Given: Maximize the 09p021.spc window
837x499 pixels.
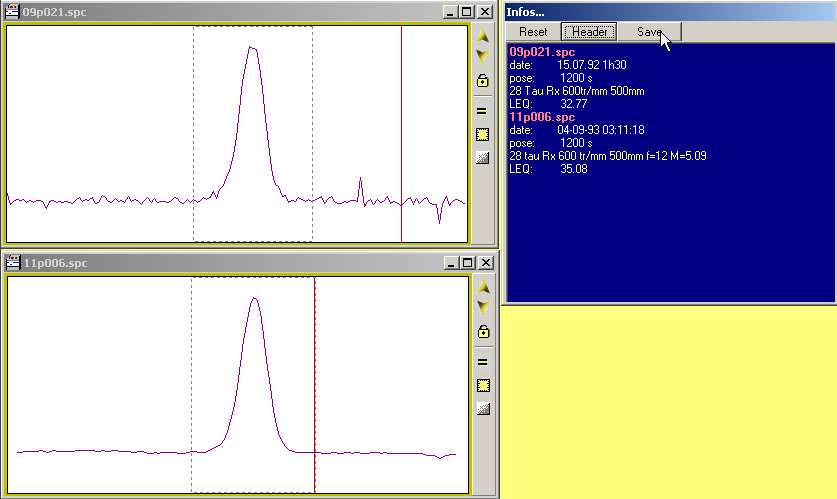Looking at the screenshot, I should [x=467, y=12].
